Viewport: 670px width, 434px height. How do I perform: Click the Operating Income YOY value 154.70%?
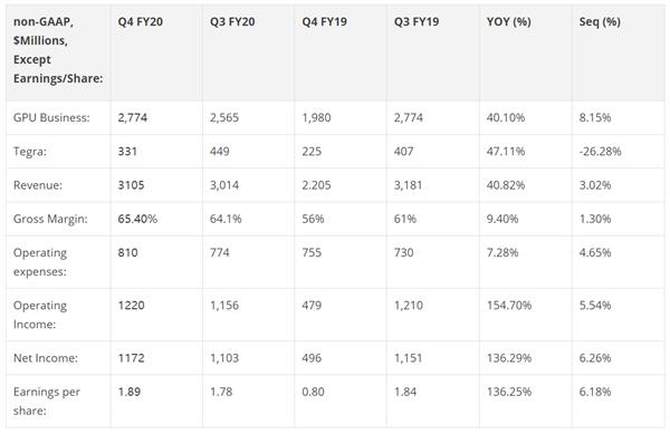point(510,304)
